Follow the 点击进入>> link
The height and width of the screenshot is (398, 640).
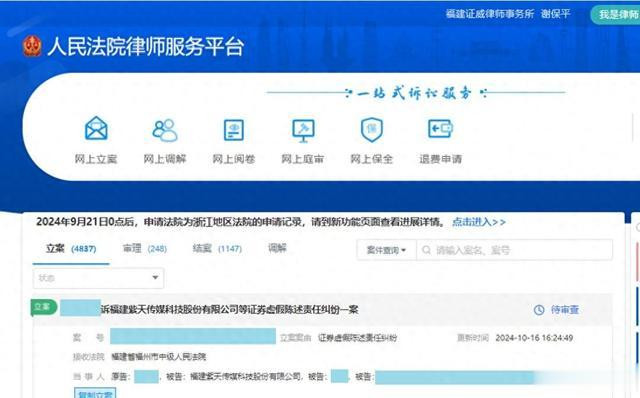479,222
